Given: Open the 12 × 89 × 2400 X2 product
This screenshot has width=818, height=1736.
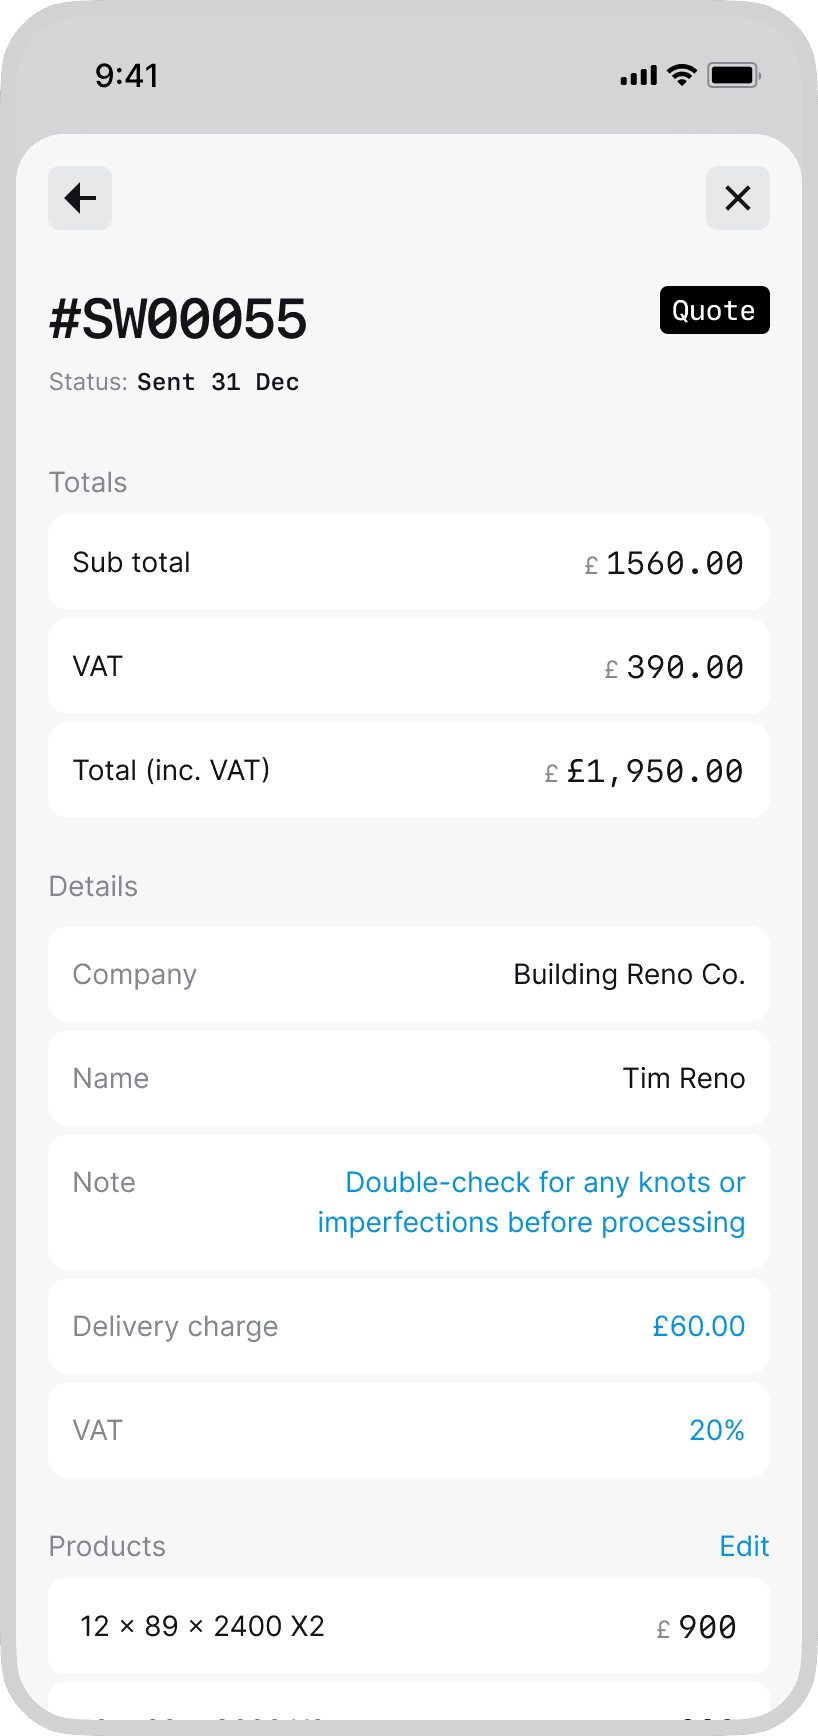Looking at the screenshot, I should click(x=408, y=1626).
